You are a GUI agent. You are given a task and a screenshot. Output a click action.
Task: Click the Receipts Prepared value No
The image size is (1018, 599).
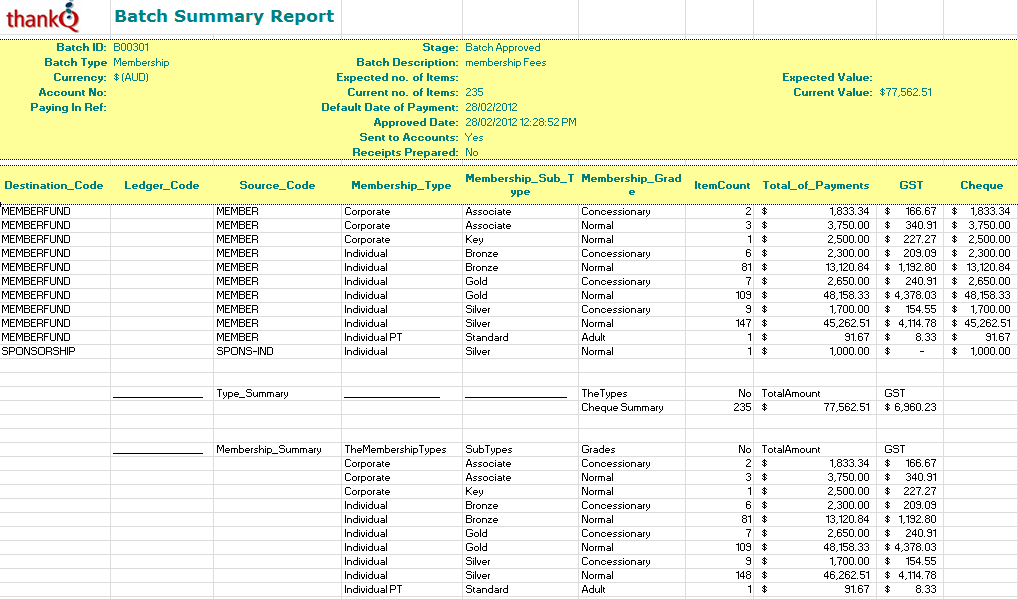point(471,152)
